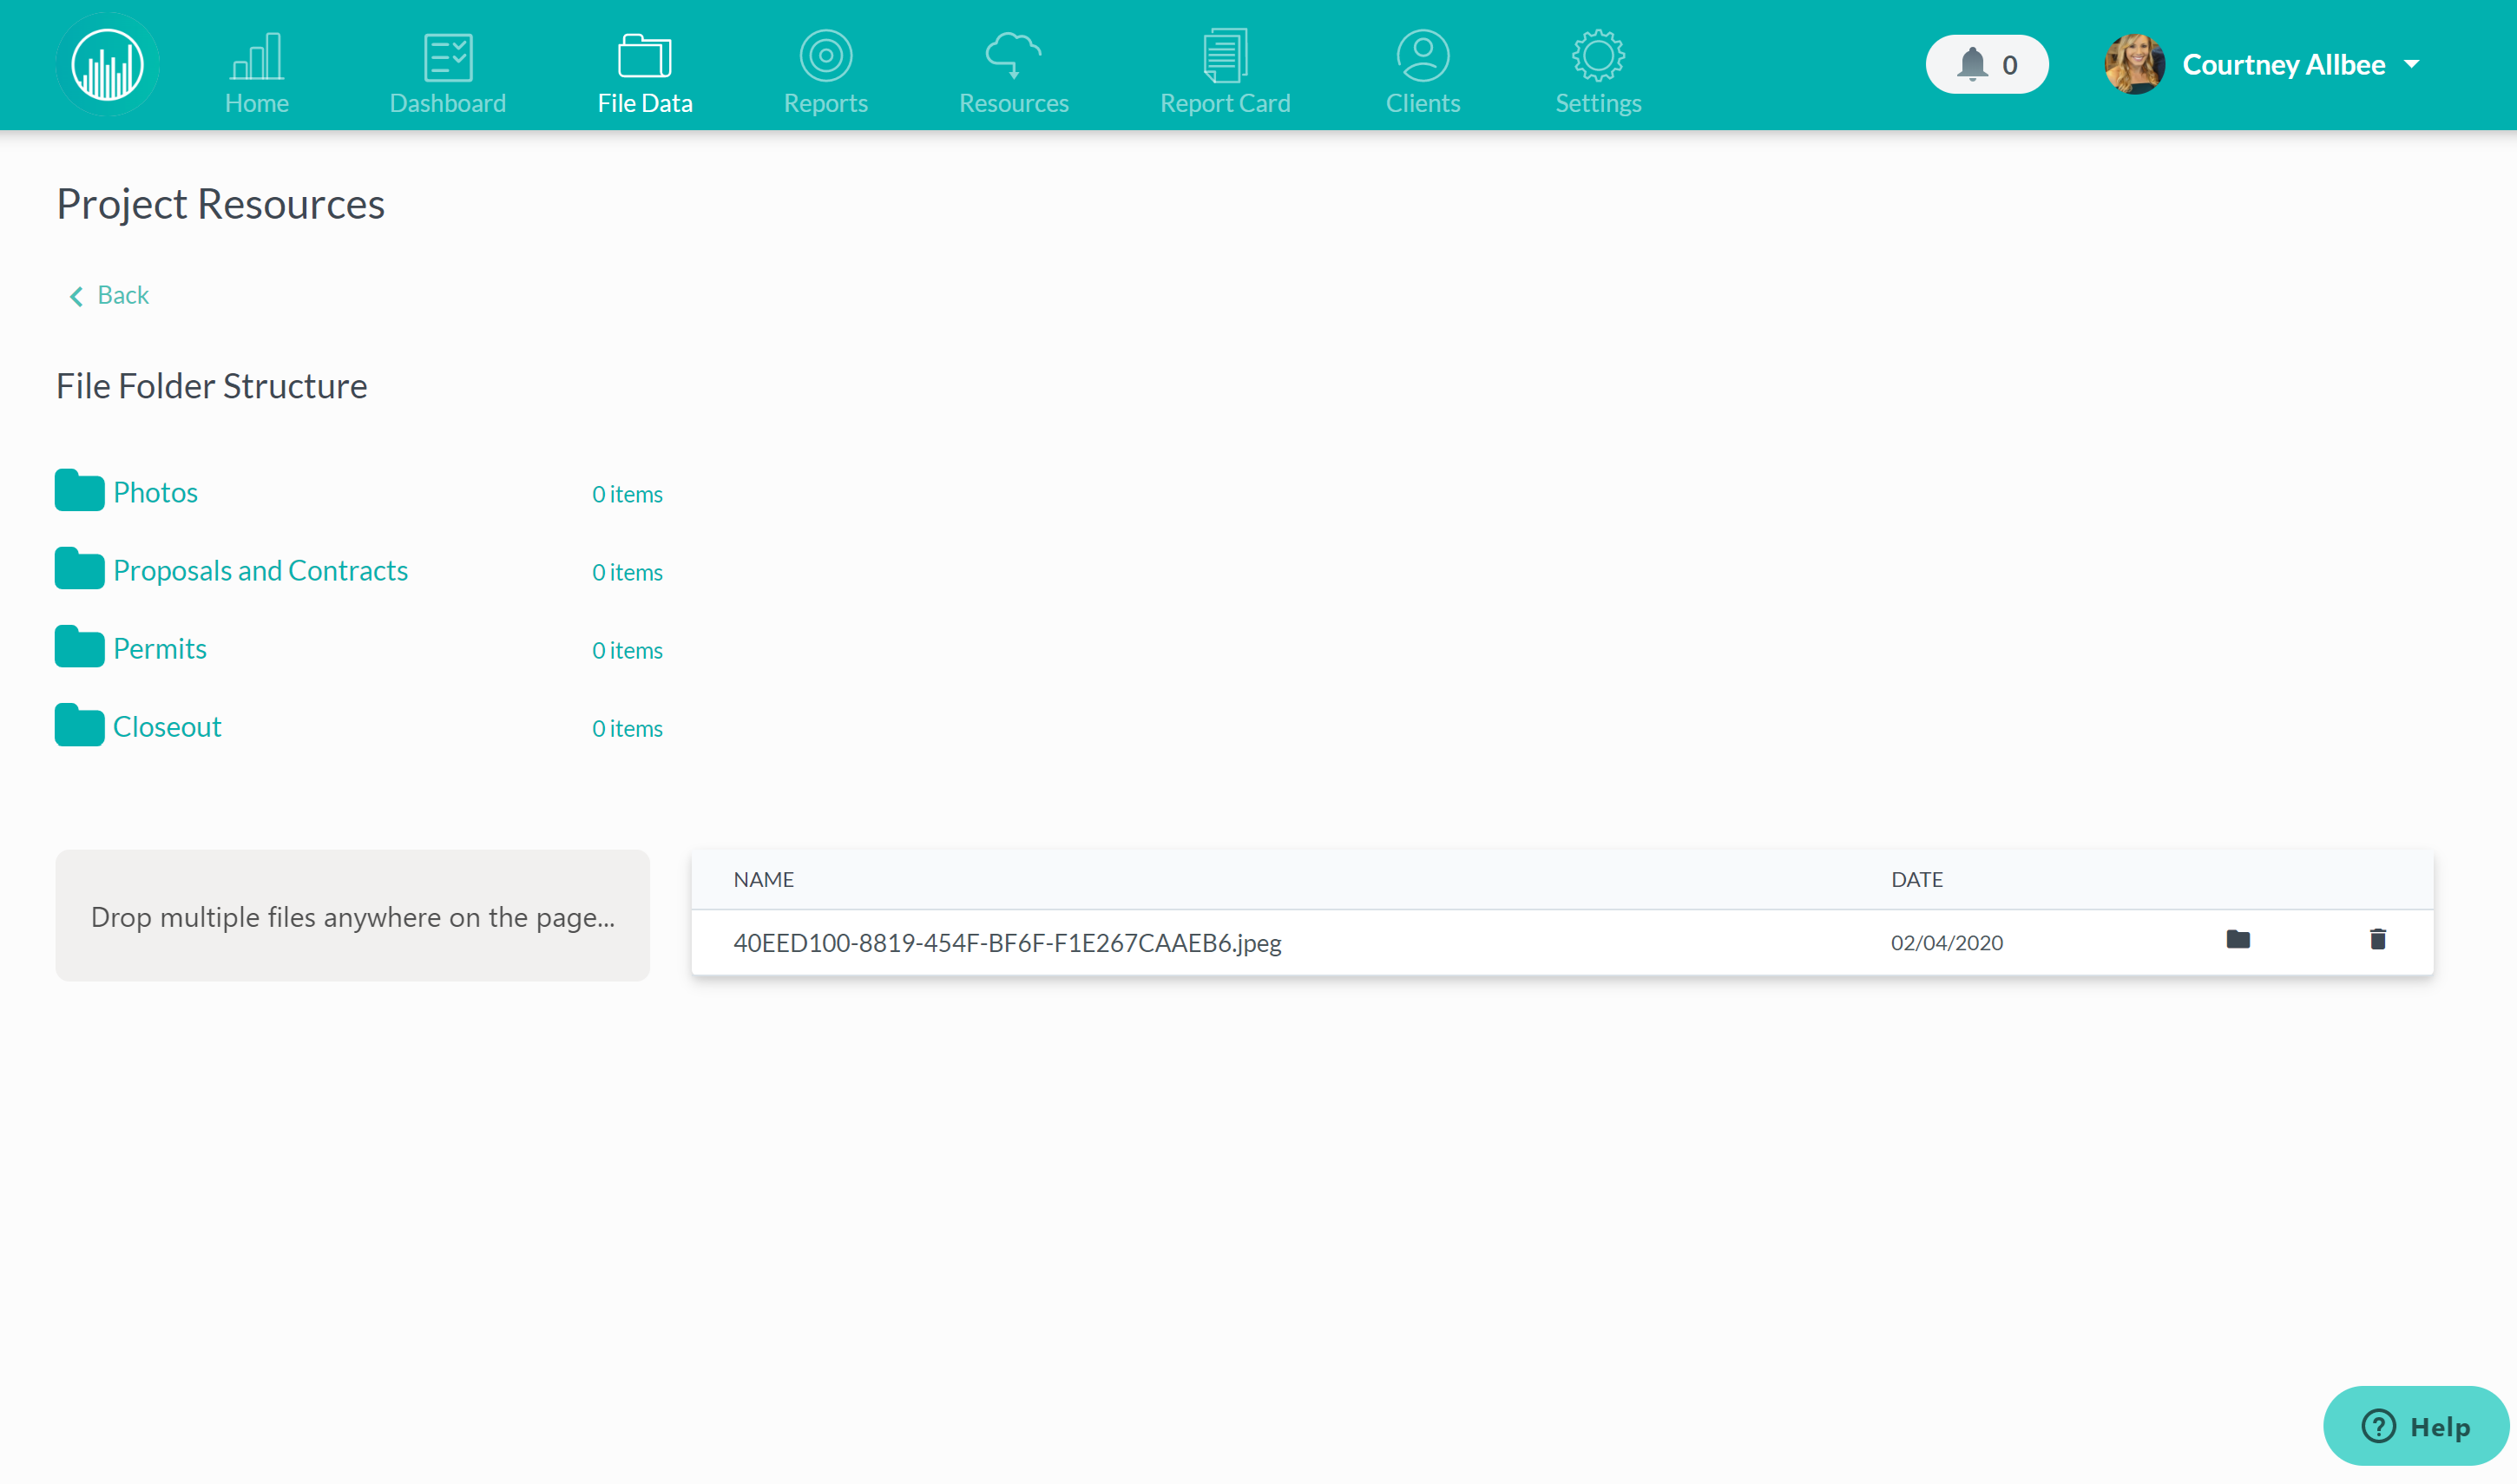Screen dimensions: 2517x1484
Task: Click Closeout 0 items count
Action: click(627, 728)
